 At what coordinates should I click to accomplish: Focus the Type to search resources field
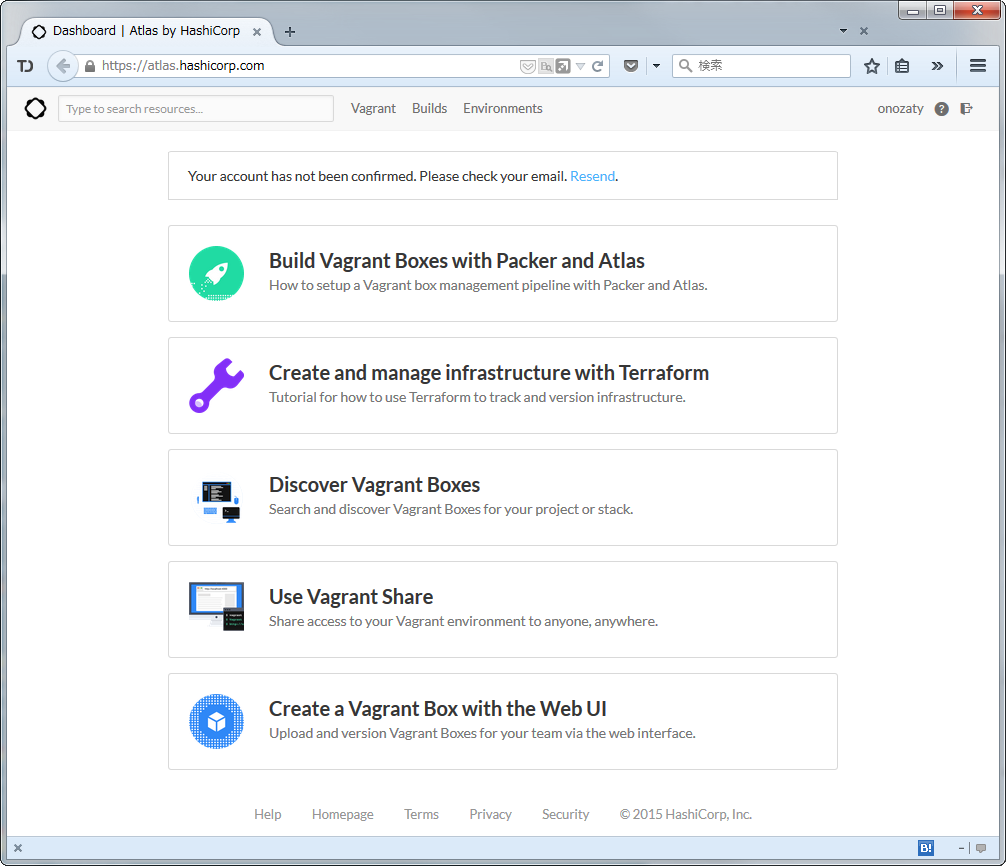coord(196,108)
